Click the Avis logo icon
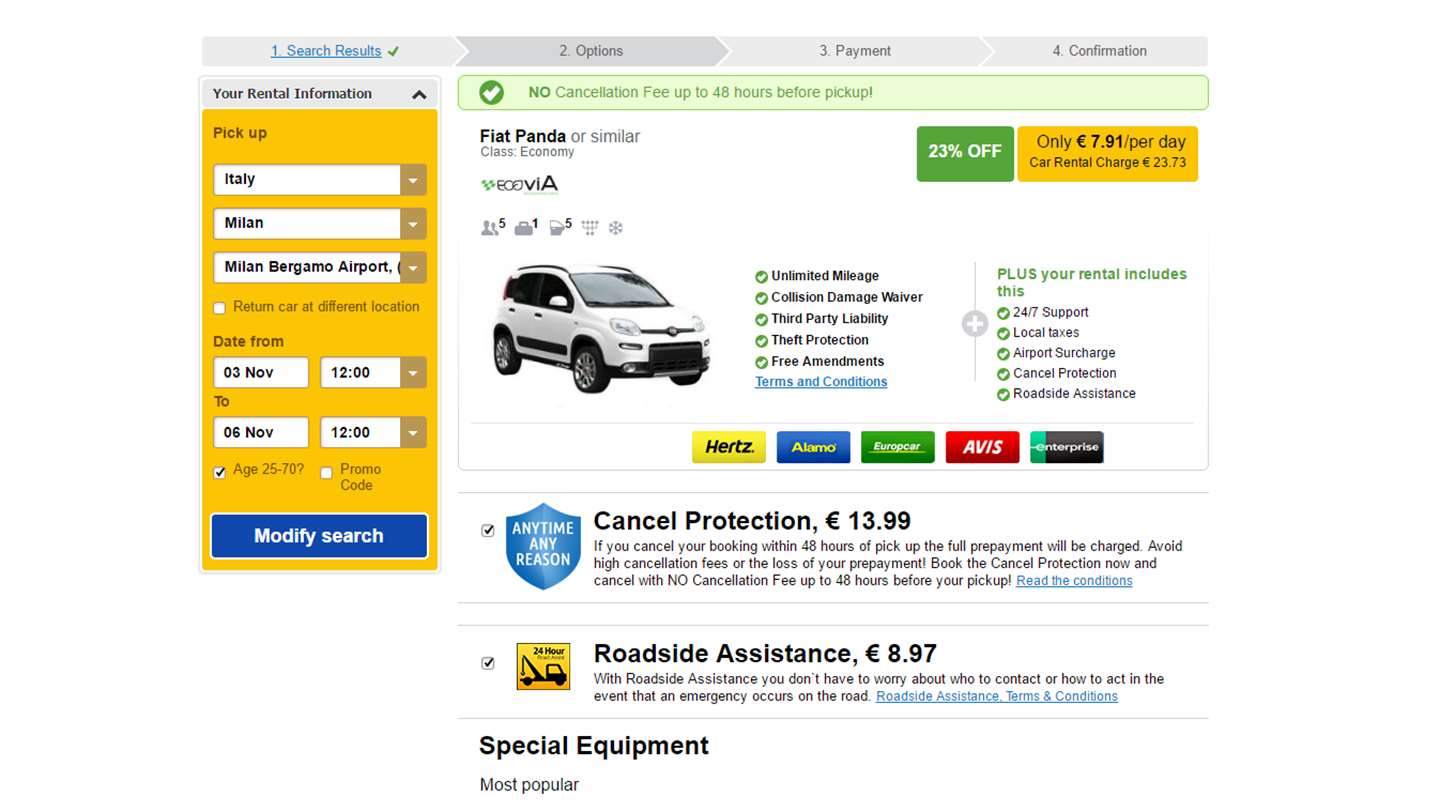The image size is (1440, 802). point(982,447)
